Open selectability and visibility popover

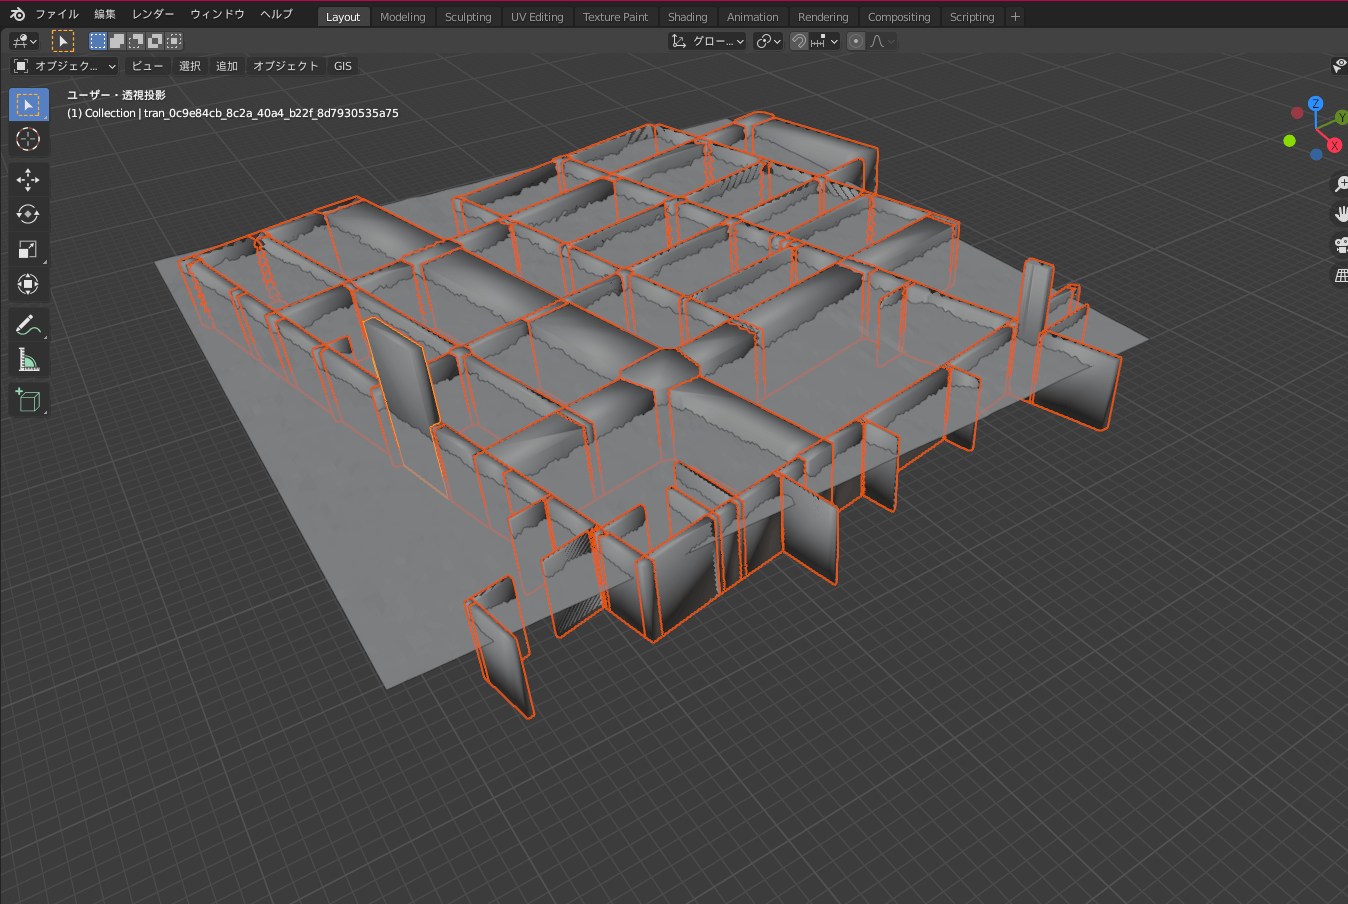pos(1340,66)
